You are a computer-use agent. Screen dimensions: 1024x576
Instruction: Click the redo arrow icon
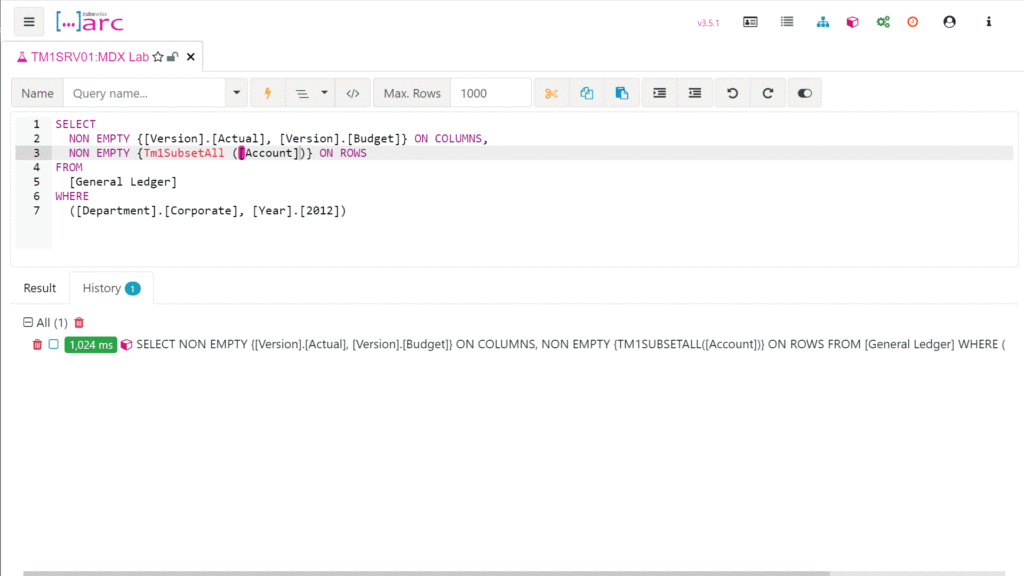coord(768,93)
